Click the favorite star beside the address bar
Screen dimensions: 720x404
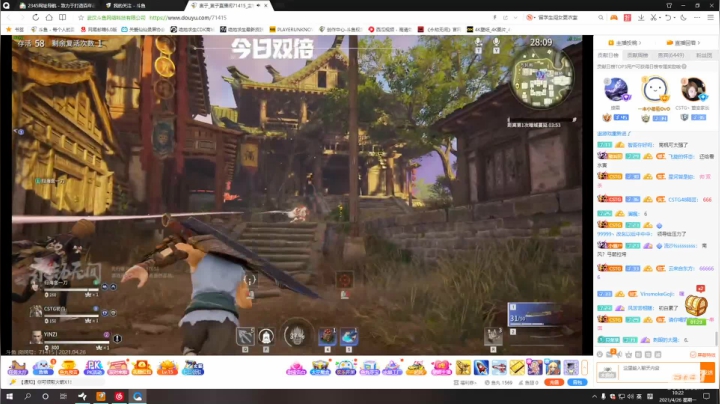click(81, 17)
